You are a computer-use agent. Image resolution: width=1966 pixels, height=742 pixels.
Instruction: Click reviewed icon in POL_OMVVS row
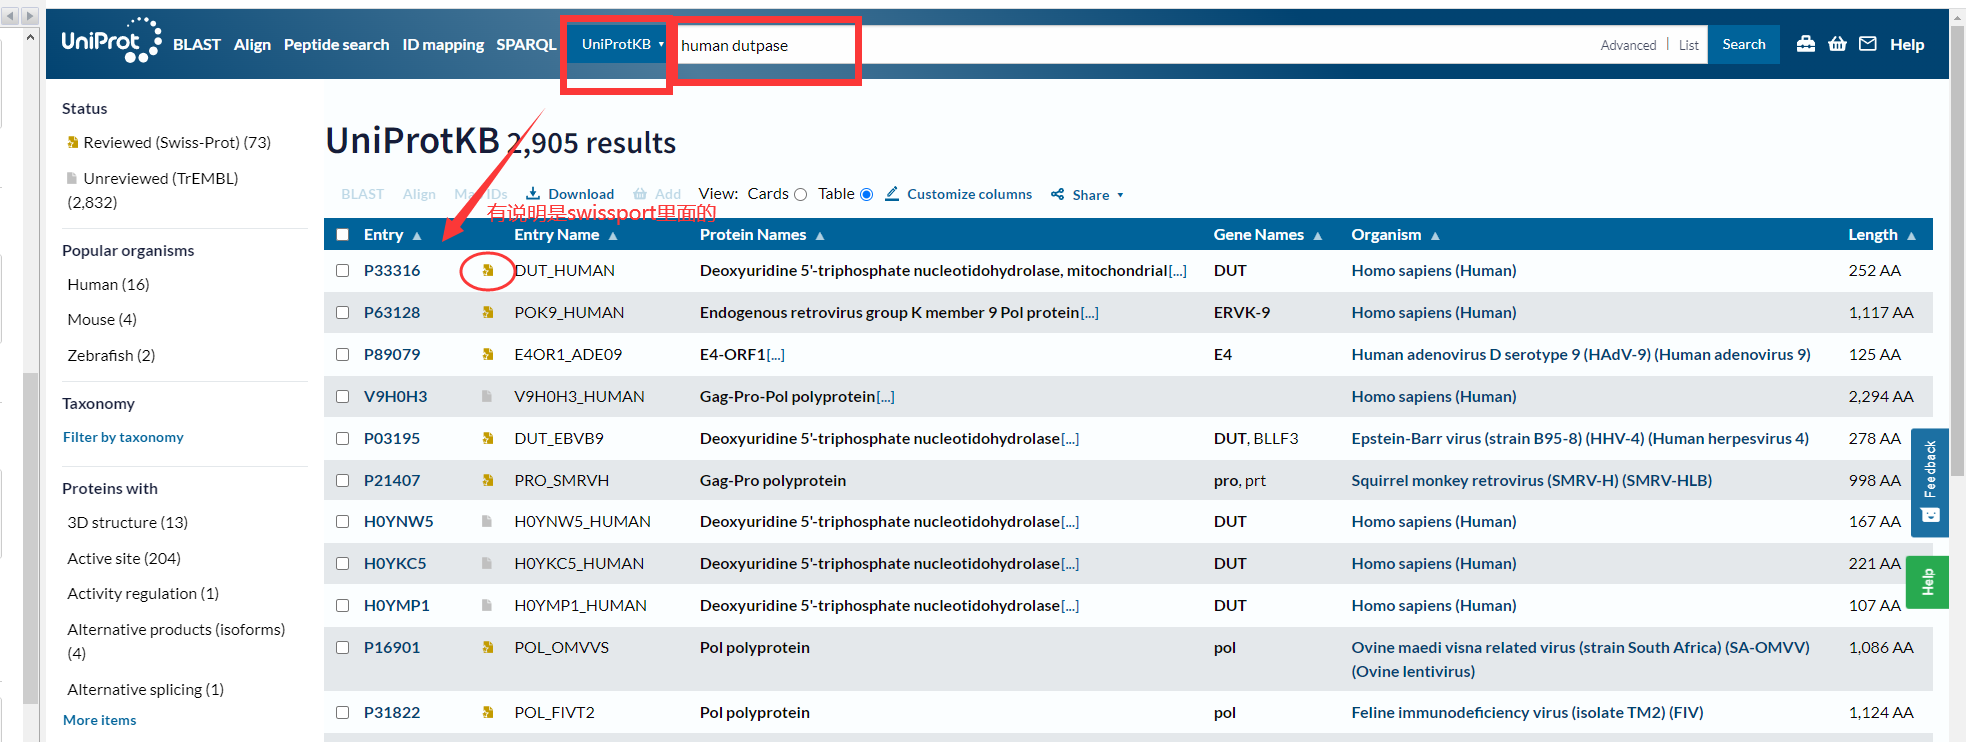point(488,647)
